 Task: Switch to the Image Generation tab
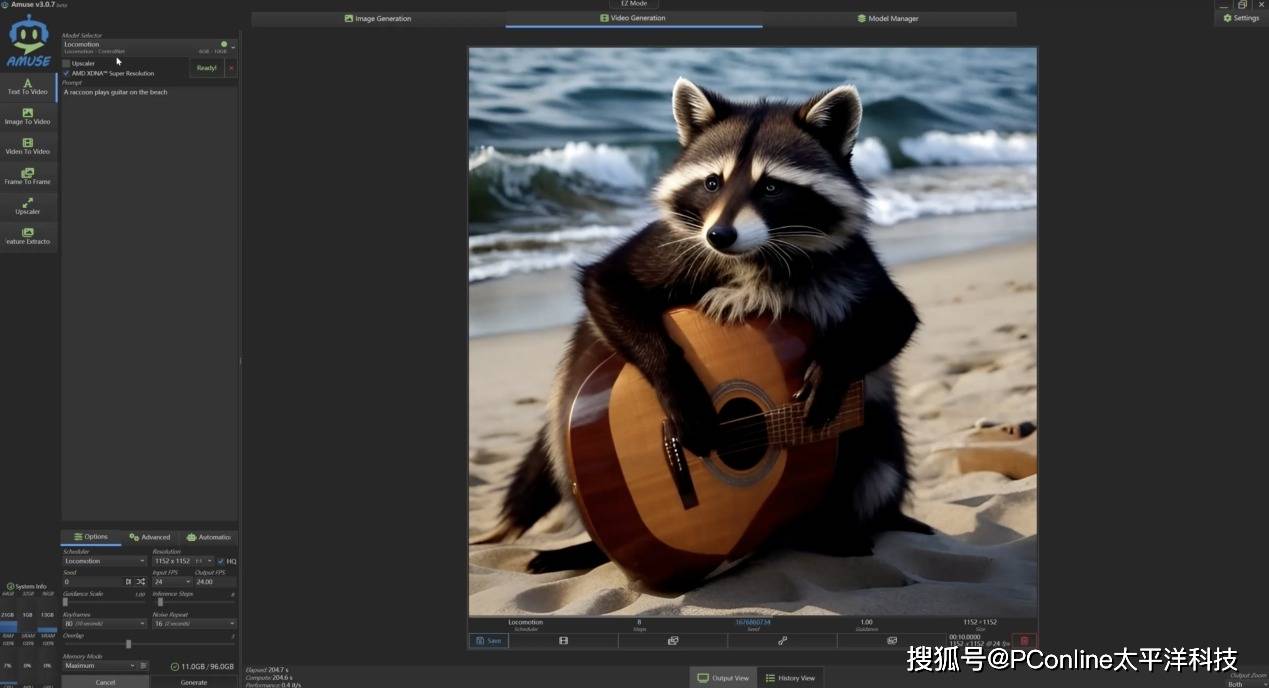pyautogui.click(x=378, y=18)
